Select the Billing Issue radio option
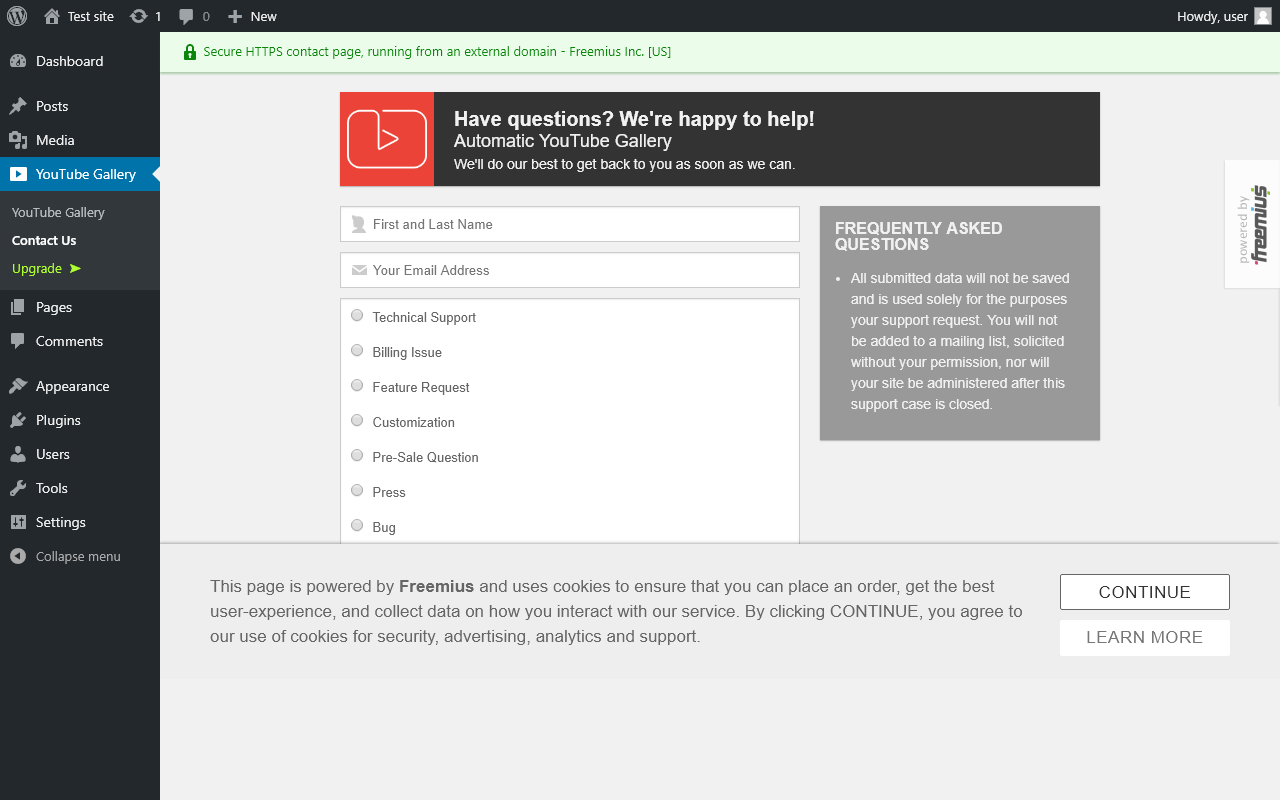This screenshot has width=1280, height=800. (x=357, y=351)
